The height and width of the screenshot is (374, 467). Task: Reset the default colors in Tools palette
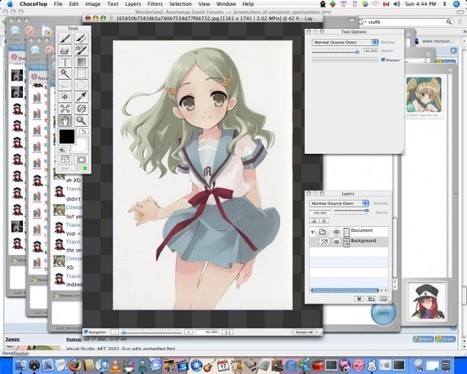[63, 150]
